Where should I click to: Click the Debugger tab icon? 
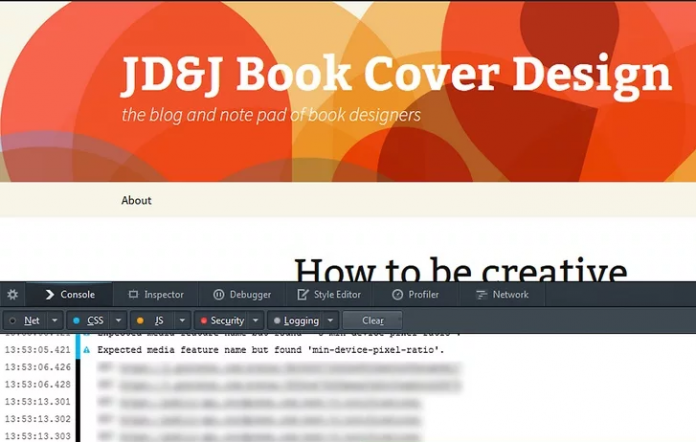pyautogui.click(x=218, y=295)
